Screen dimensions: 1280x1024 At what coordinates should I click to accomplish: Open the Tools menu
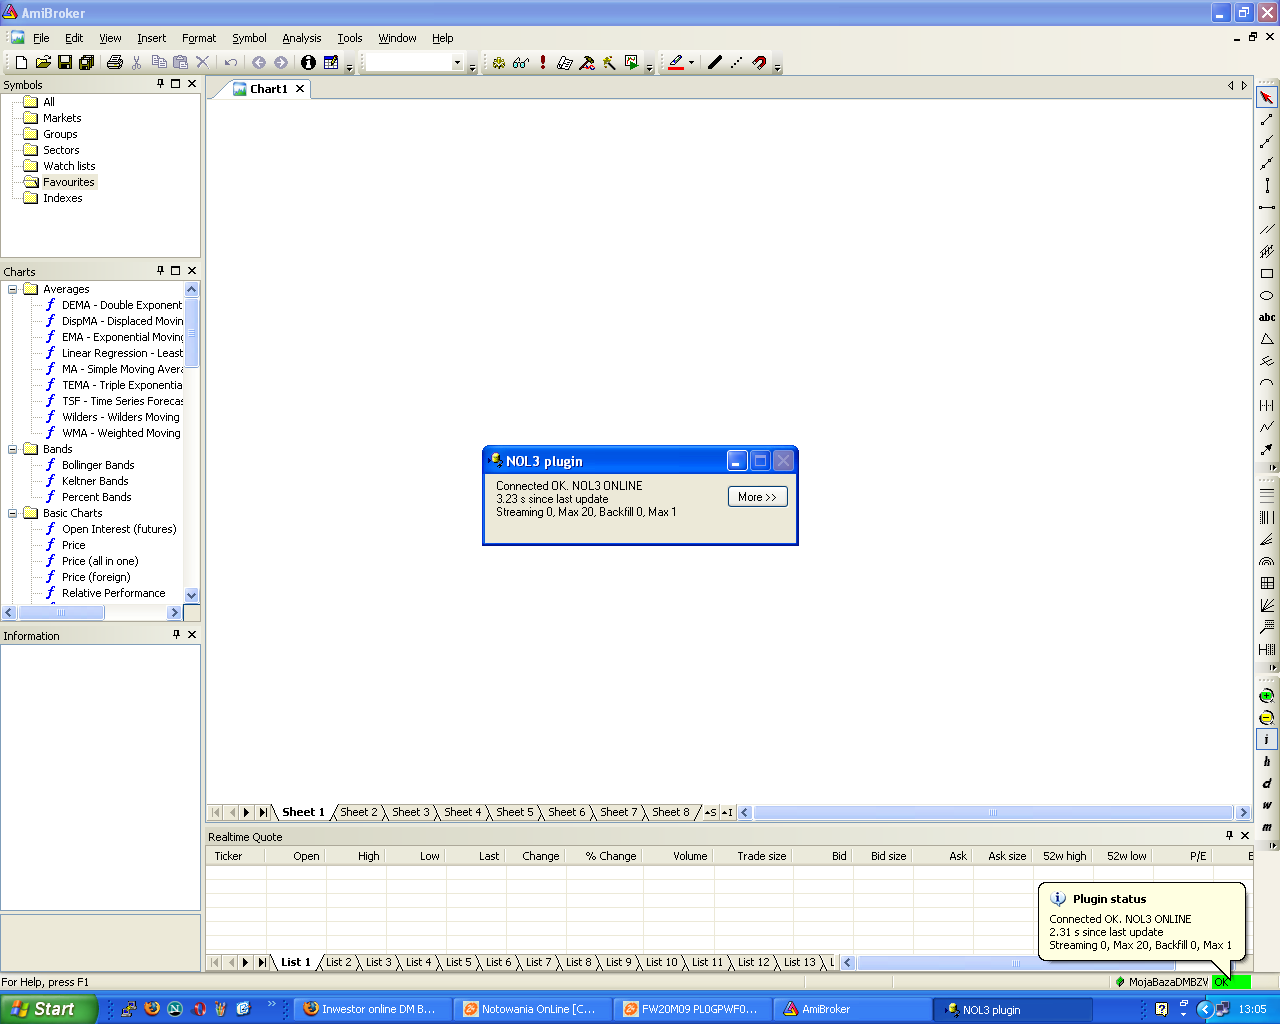[349, 38]
